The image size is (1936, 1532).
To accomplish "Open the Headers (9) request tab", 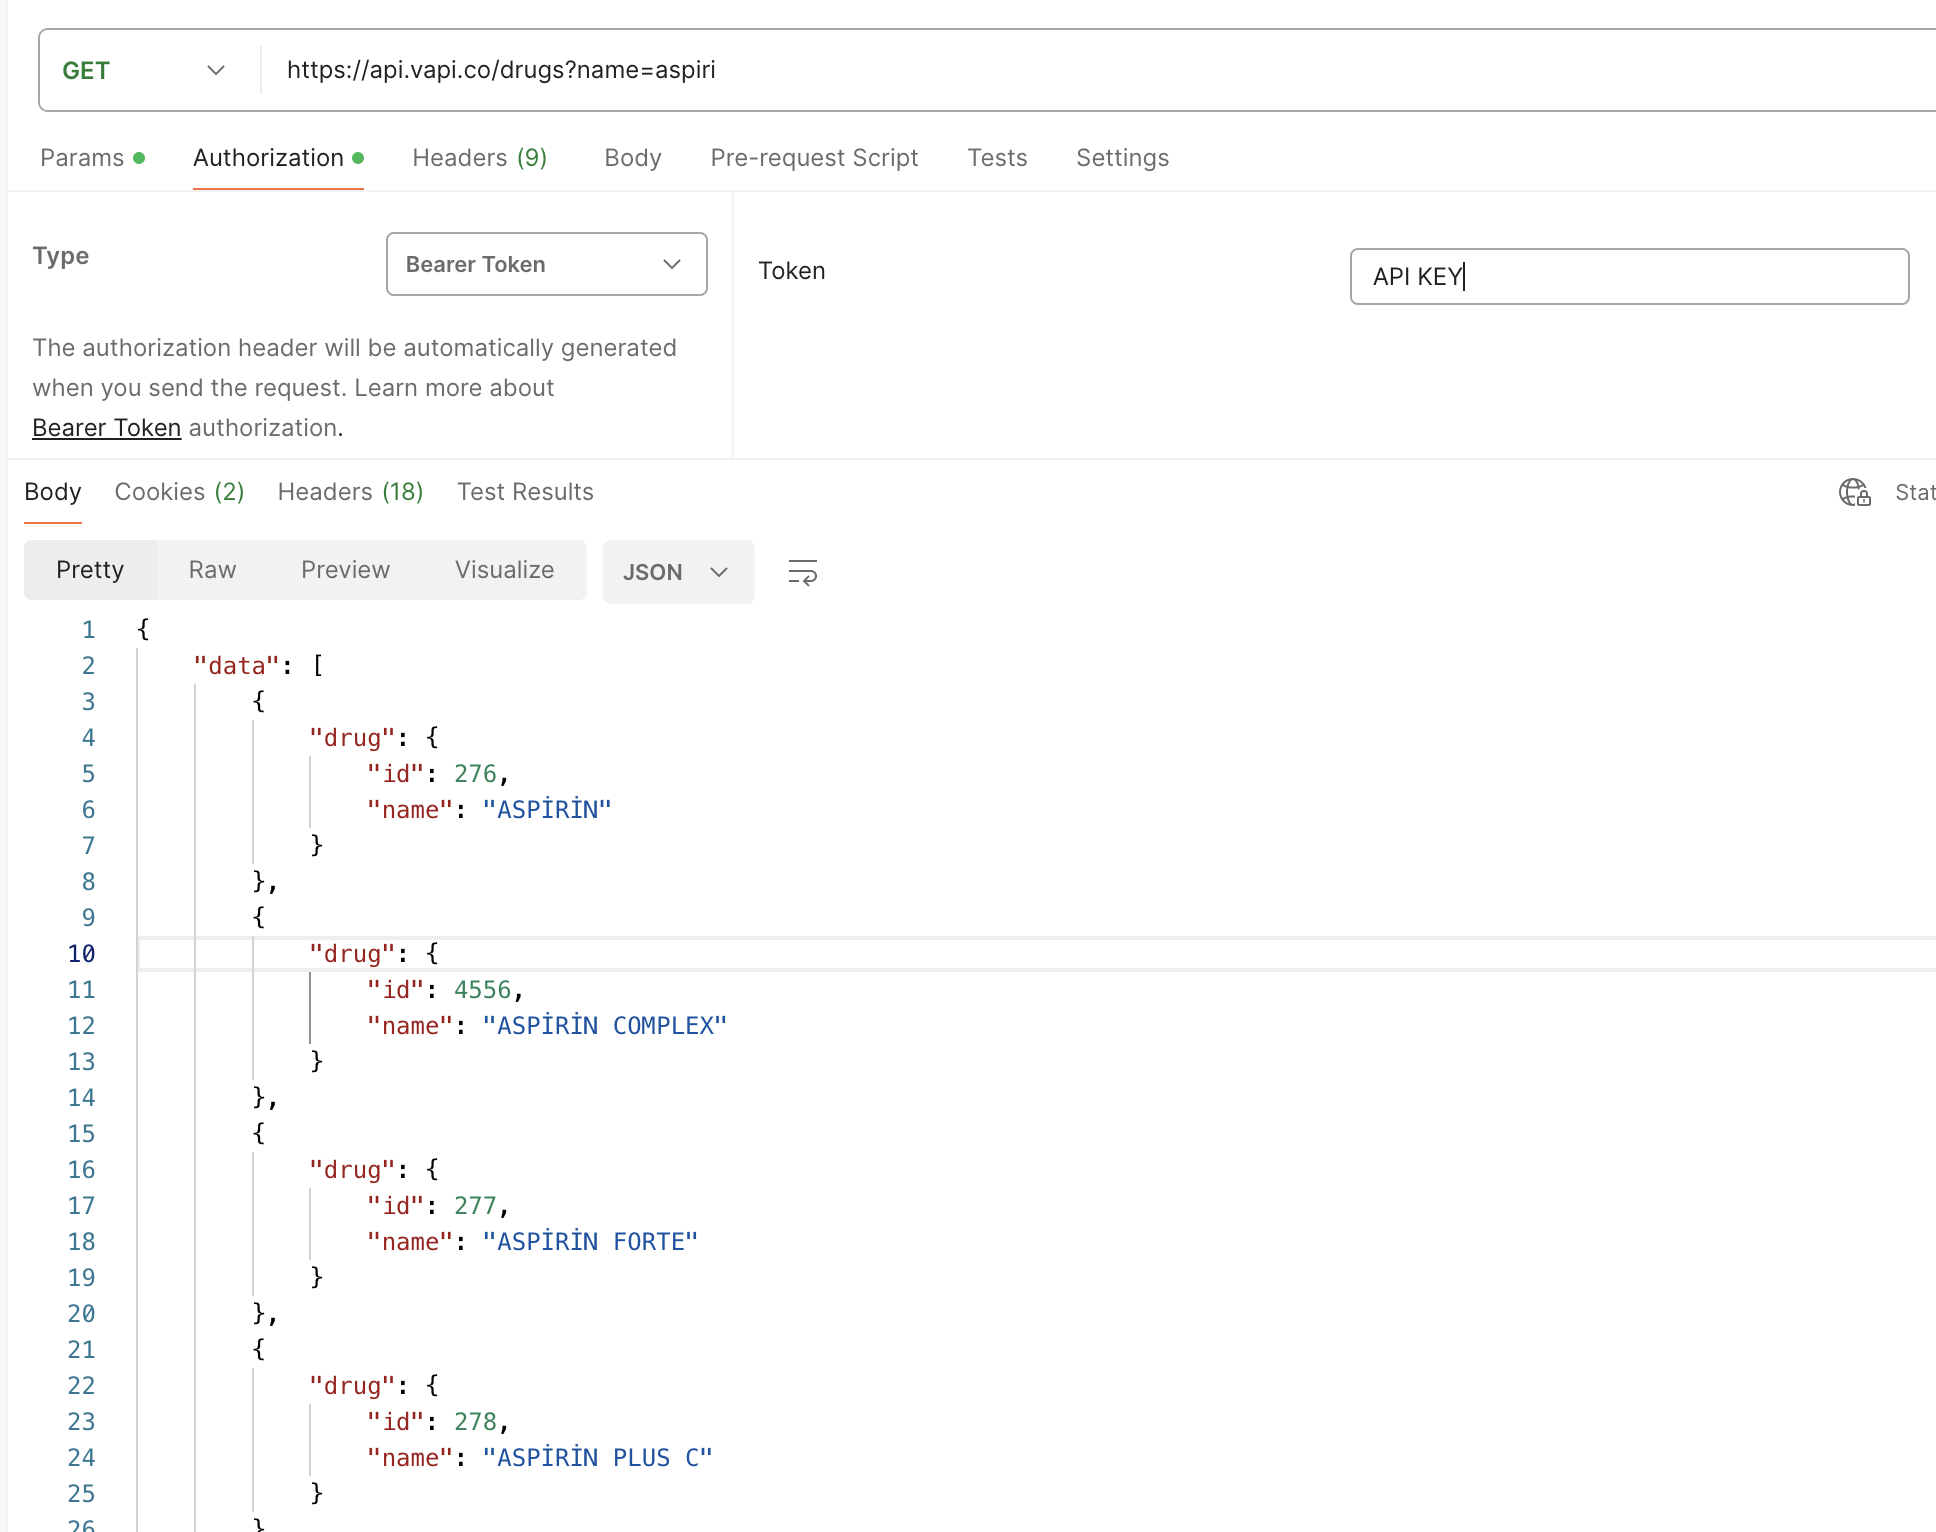I will pyautogui.click(x=479, y=158).
